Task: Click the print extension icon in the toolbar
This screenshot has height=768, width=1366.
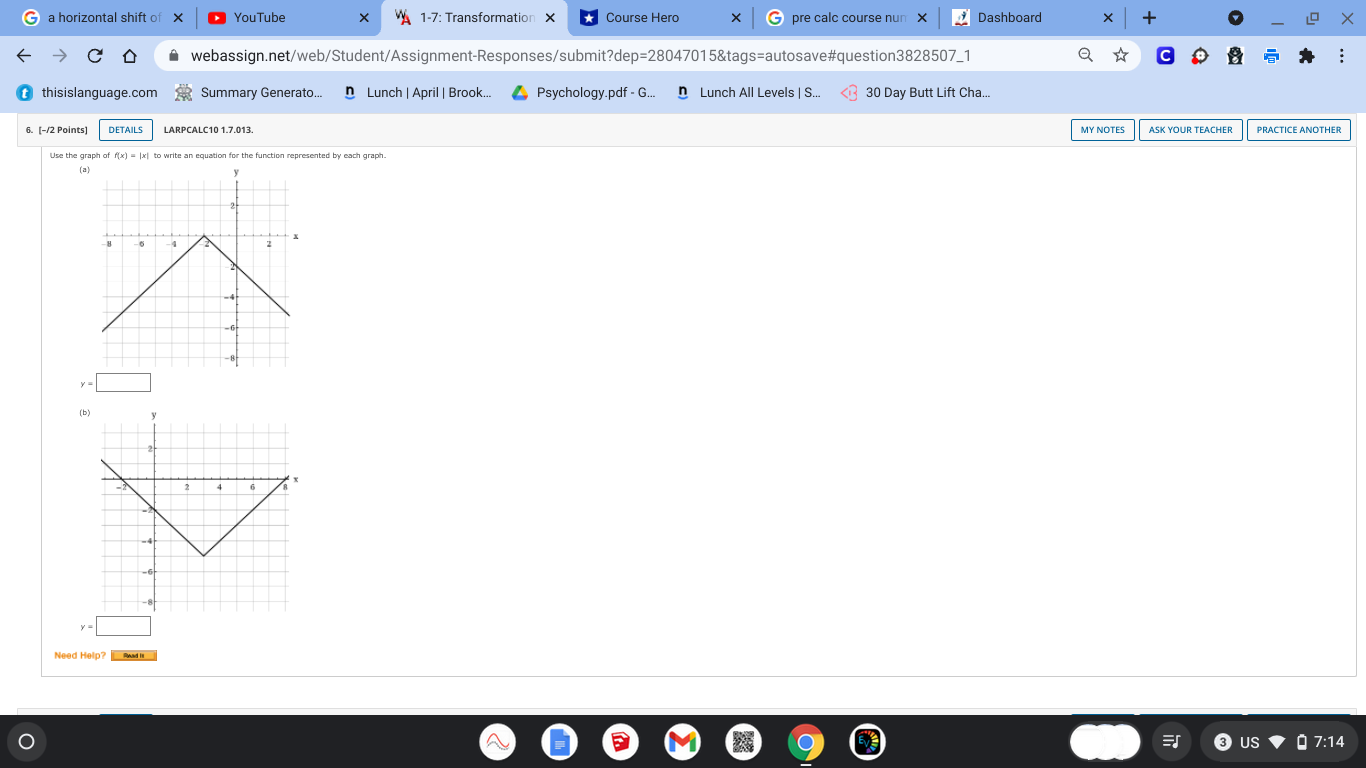Action: pyautogui.click(x=1270, y=56)
